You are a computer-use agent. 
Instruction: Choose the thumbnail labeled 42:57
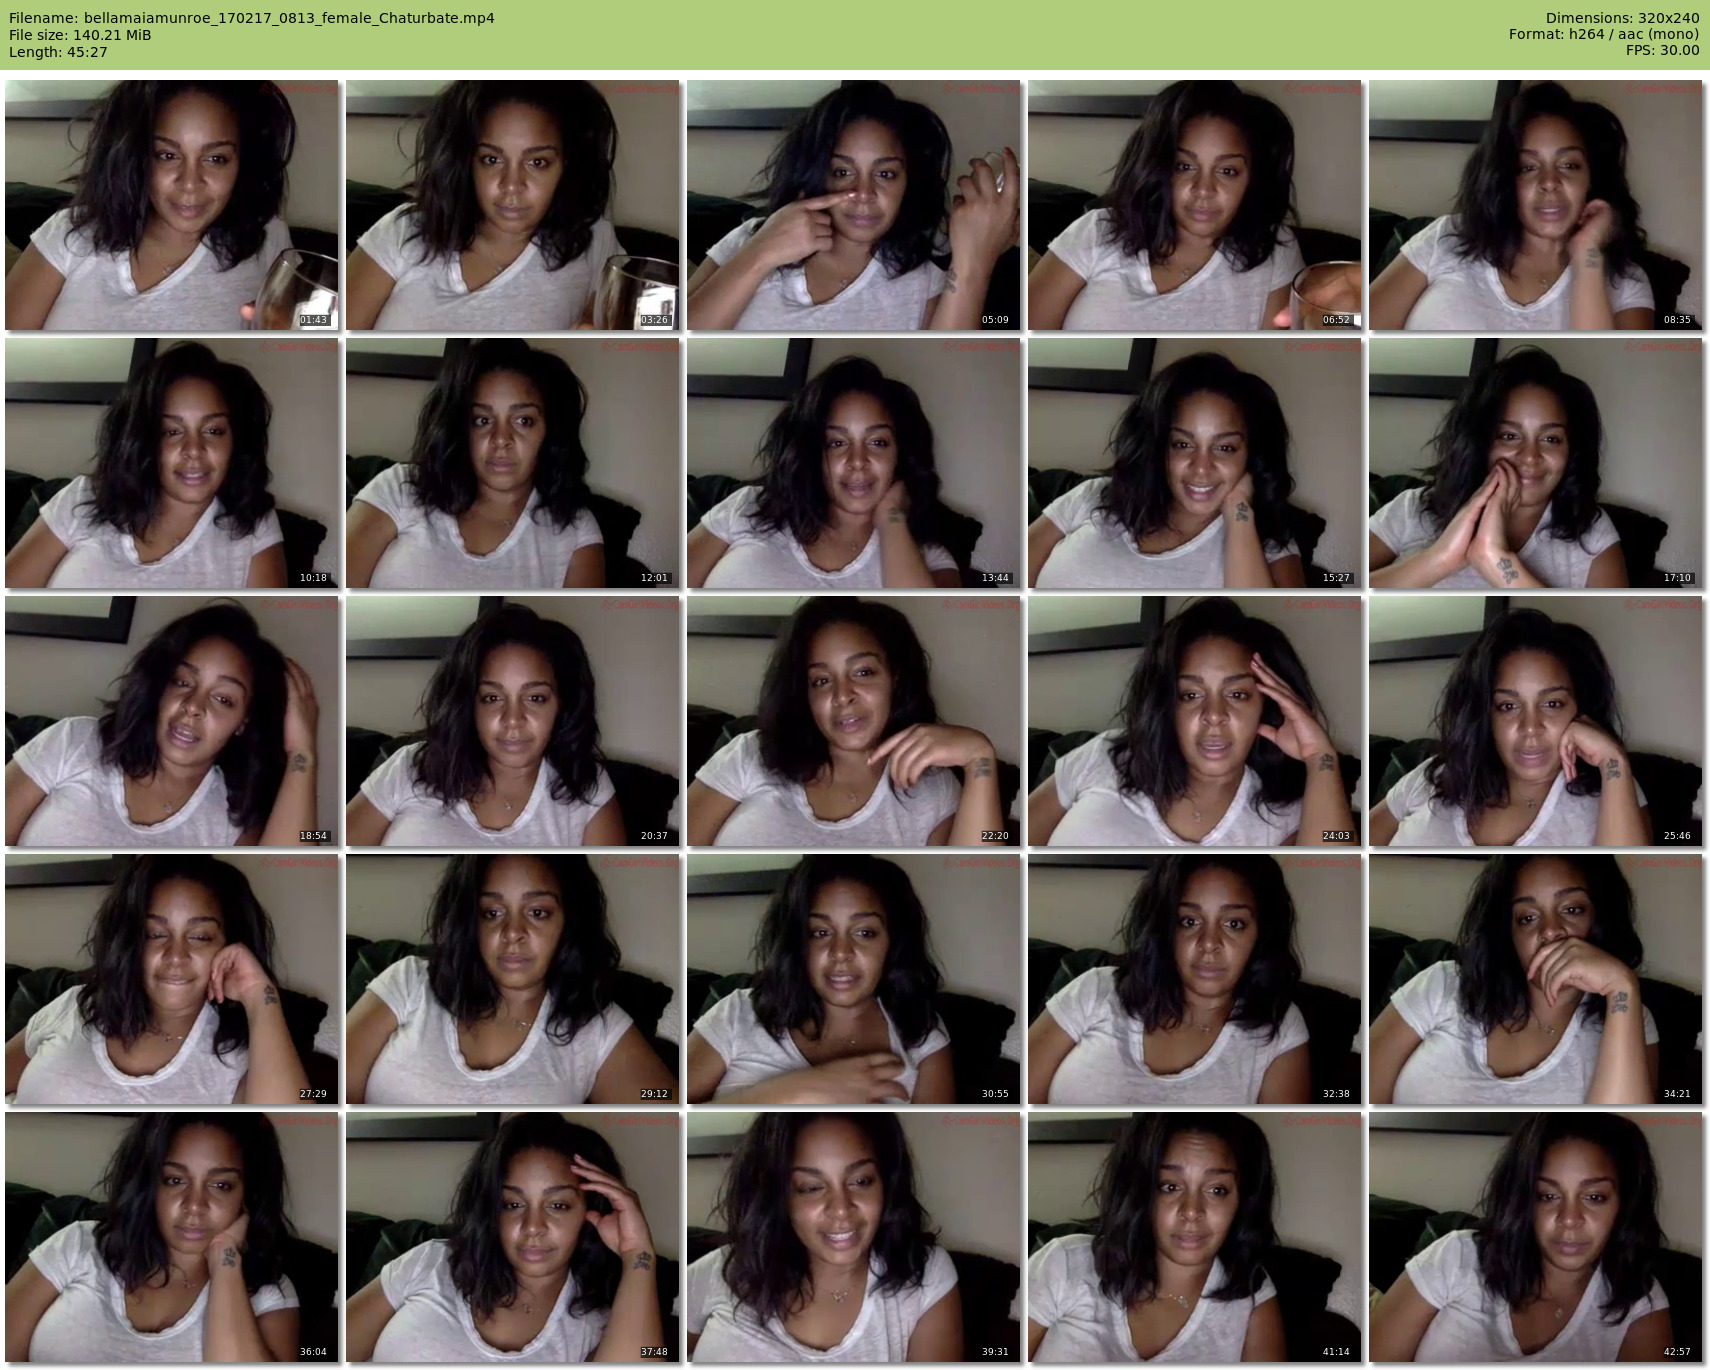(x=1536, y=1237)
